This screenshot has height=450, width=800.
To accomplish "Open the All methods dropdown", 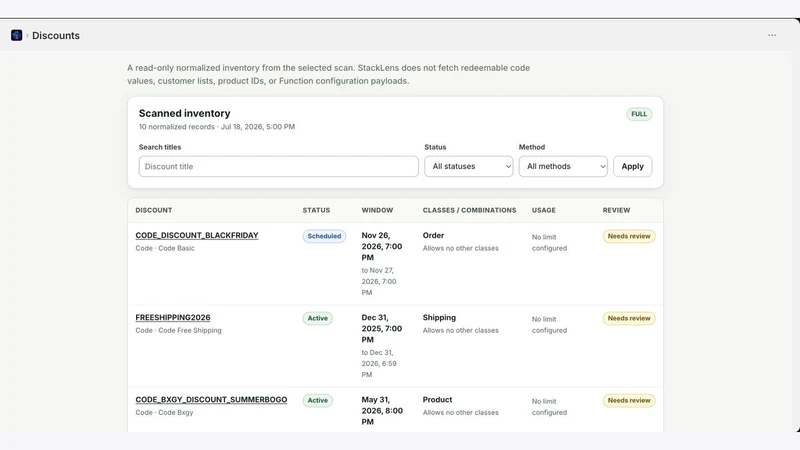I will tap(563, 166).
